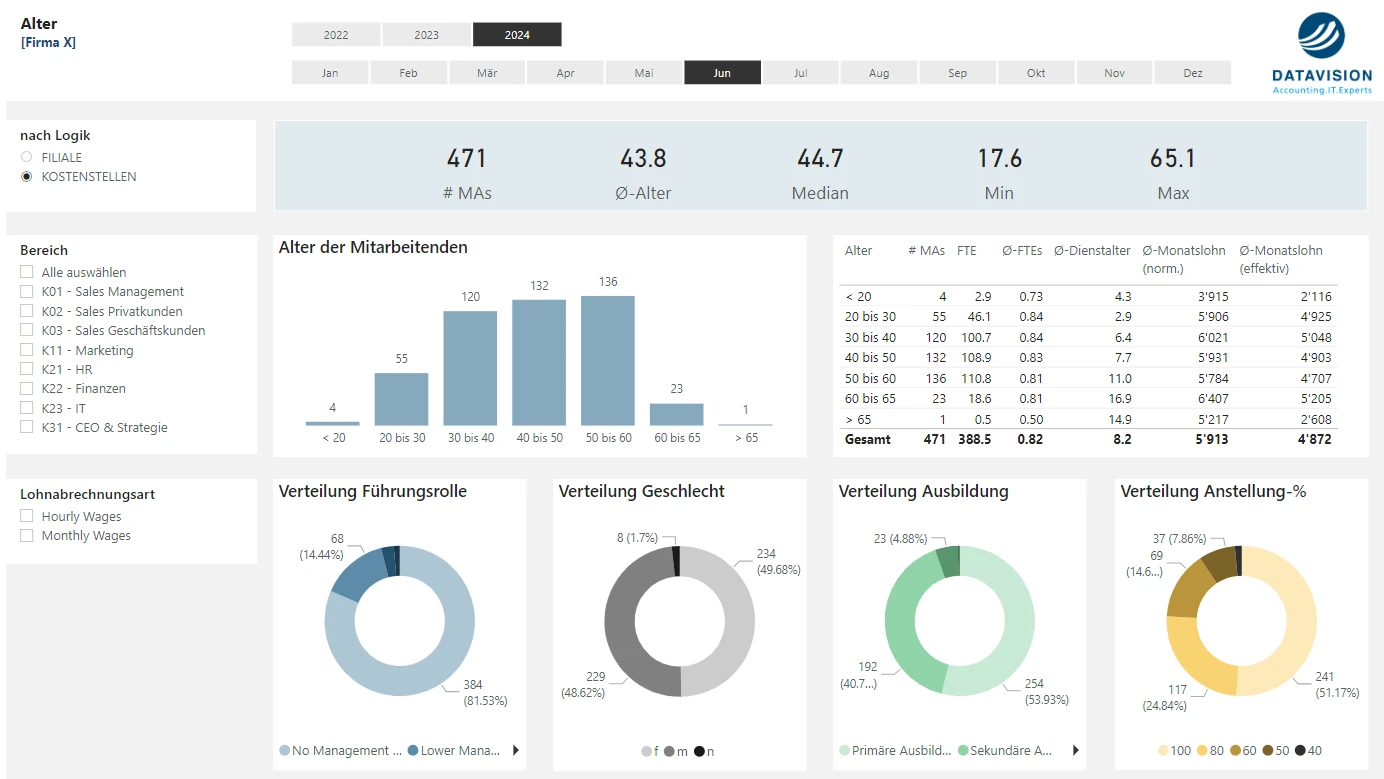Tick the K23 - IT checkbox
1384x779 pixels.
pos(27,408)
